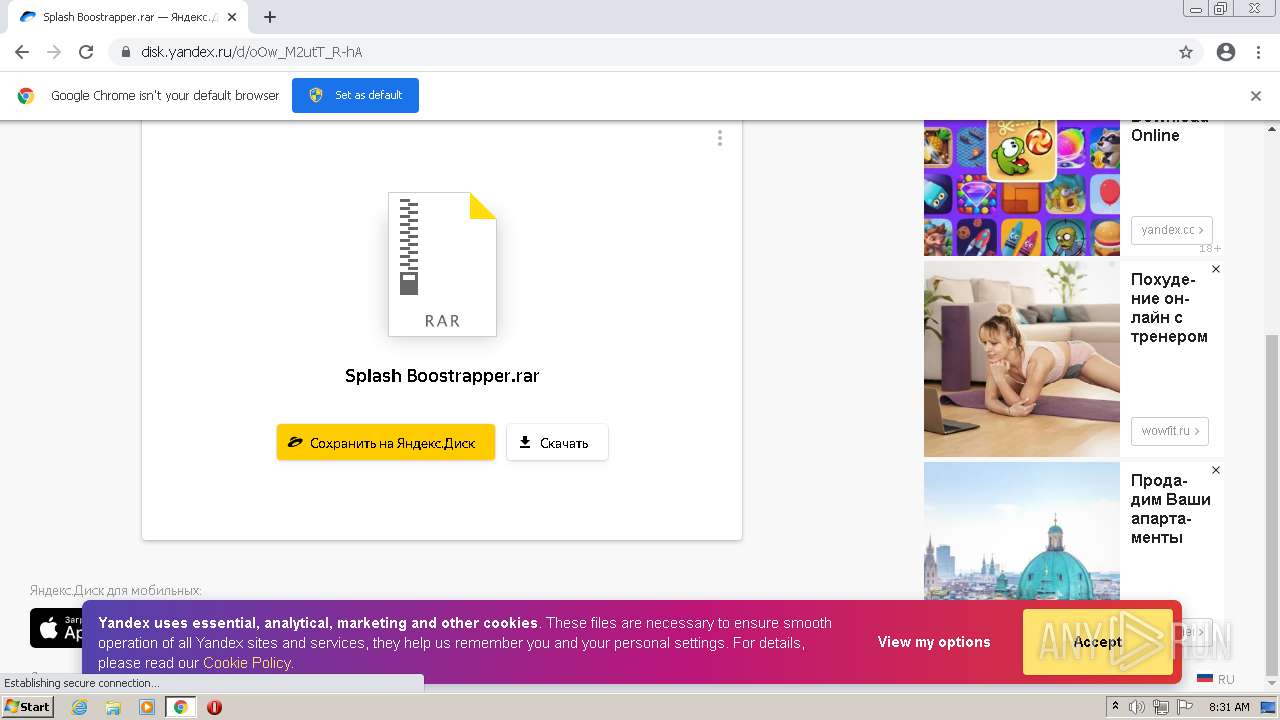Open the Windows Start menu
The height and width of the screenshot is (720, 1280).
click(x=27, y=707)
